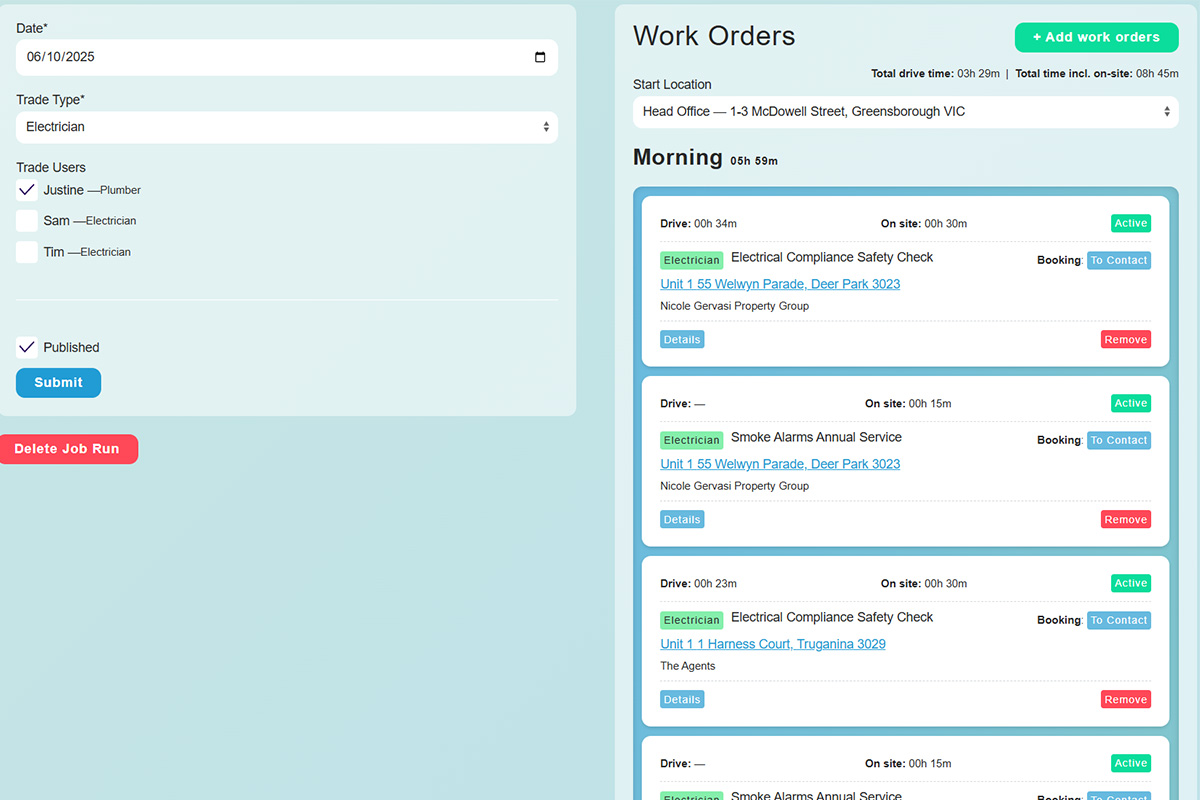Click Details on the Truganina card
1200x800 pixels.
pos(682,699)
